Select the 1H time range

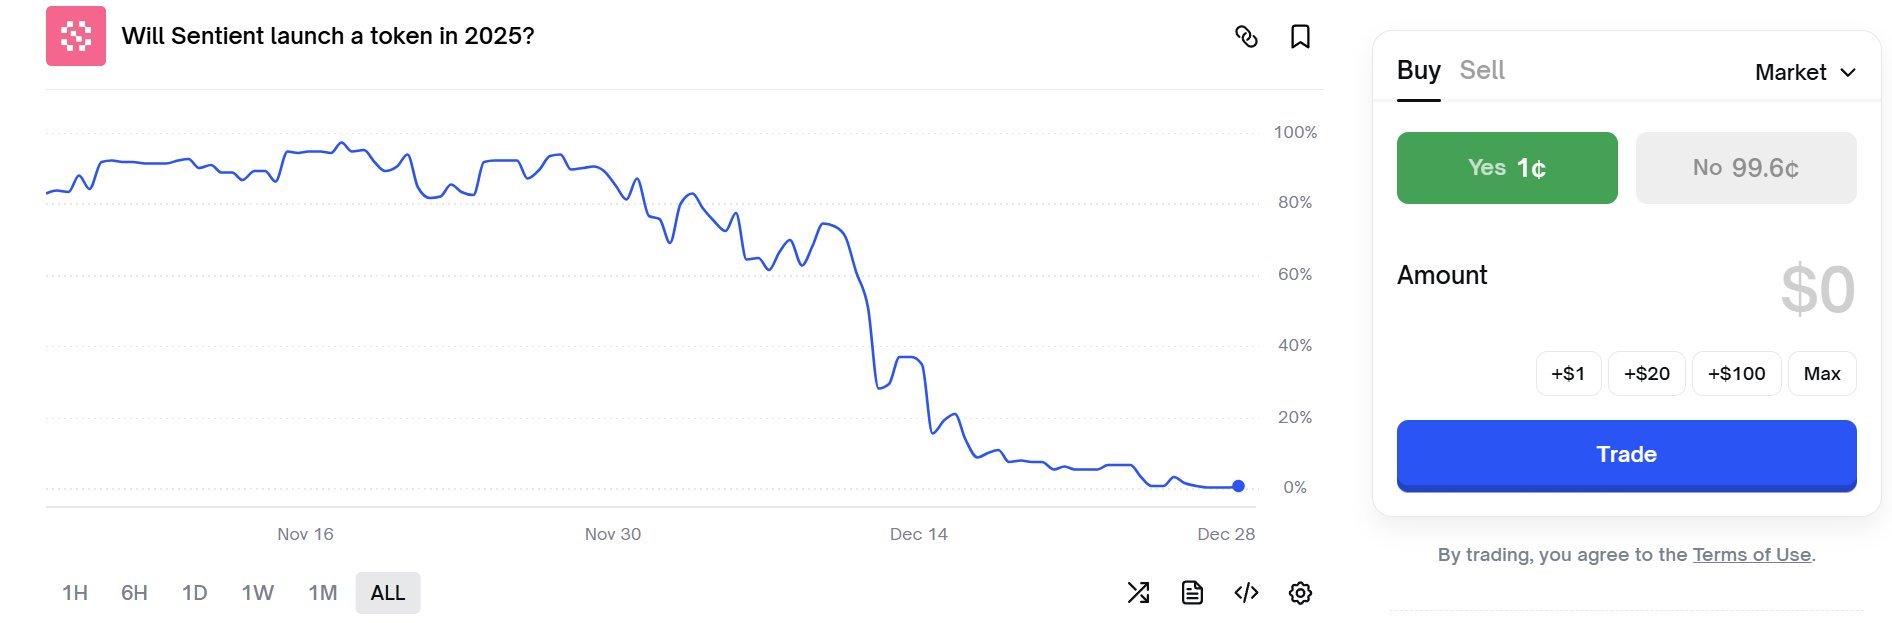[75, 593]
